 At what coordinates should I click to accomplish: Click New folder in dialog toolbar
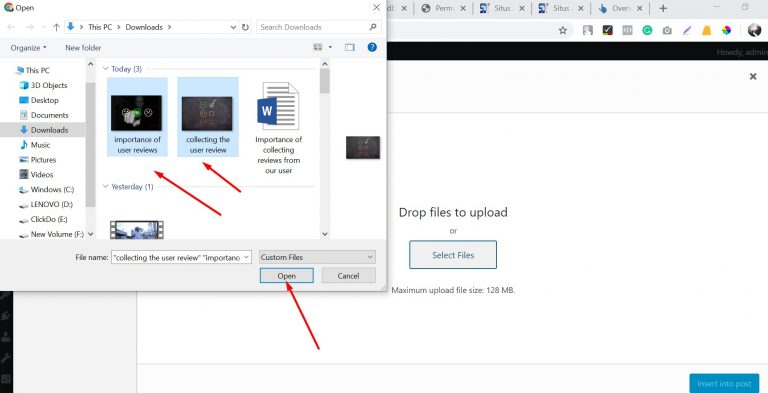[83, 48]
